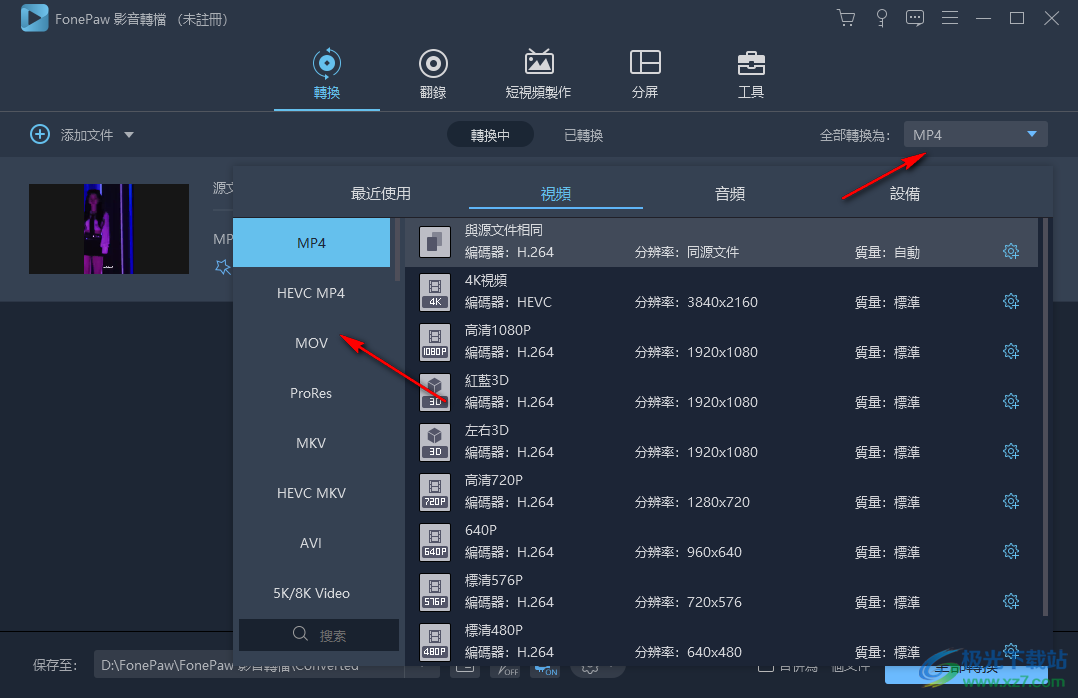Switch to the 音頻 tab
The image size is (1078, 698).
[730, 194]
